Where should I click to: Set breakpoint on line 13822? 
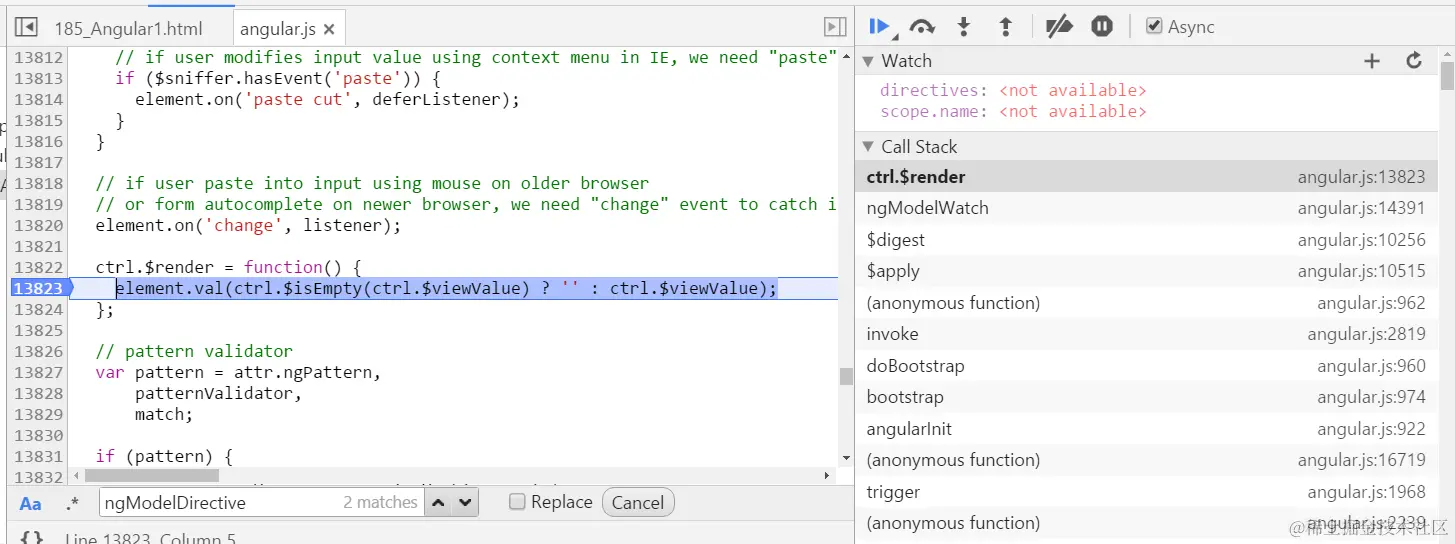click(38, 267)
